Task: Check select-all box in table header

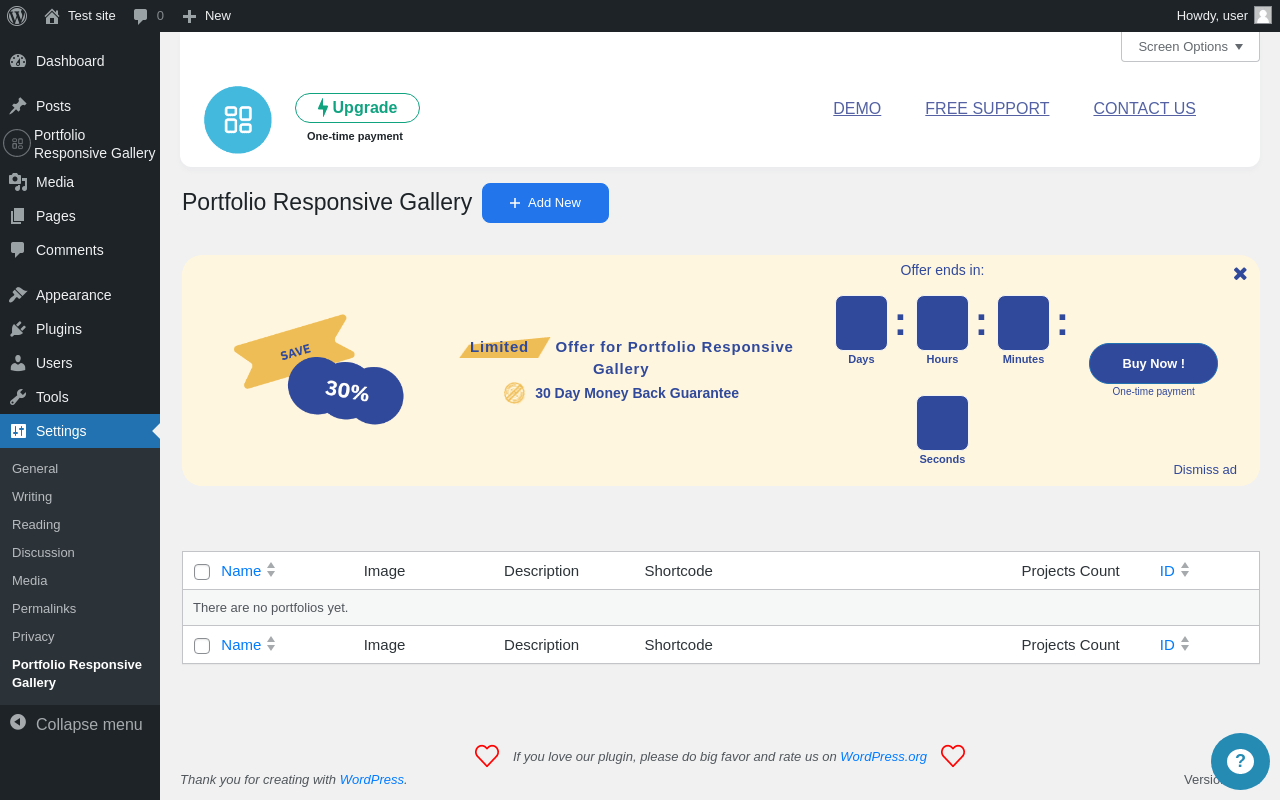Action: point(202,572)
